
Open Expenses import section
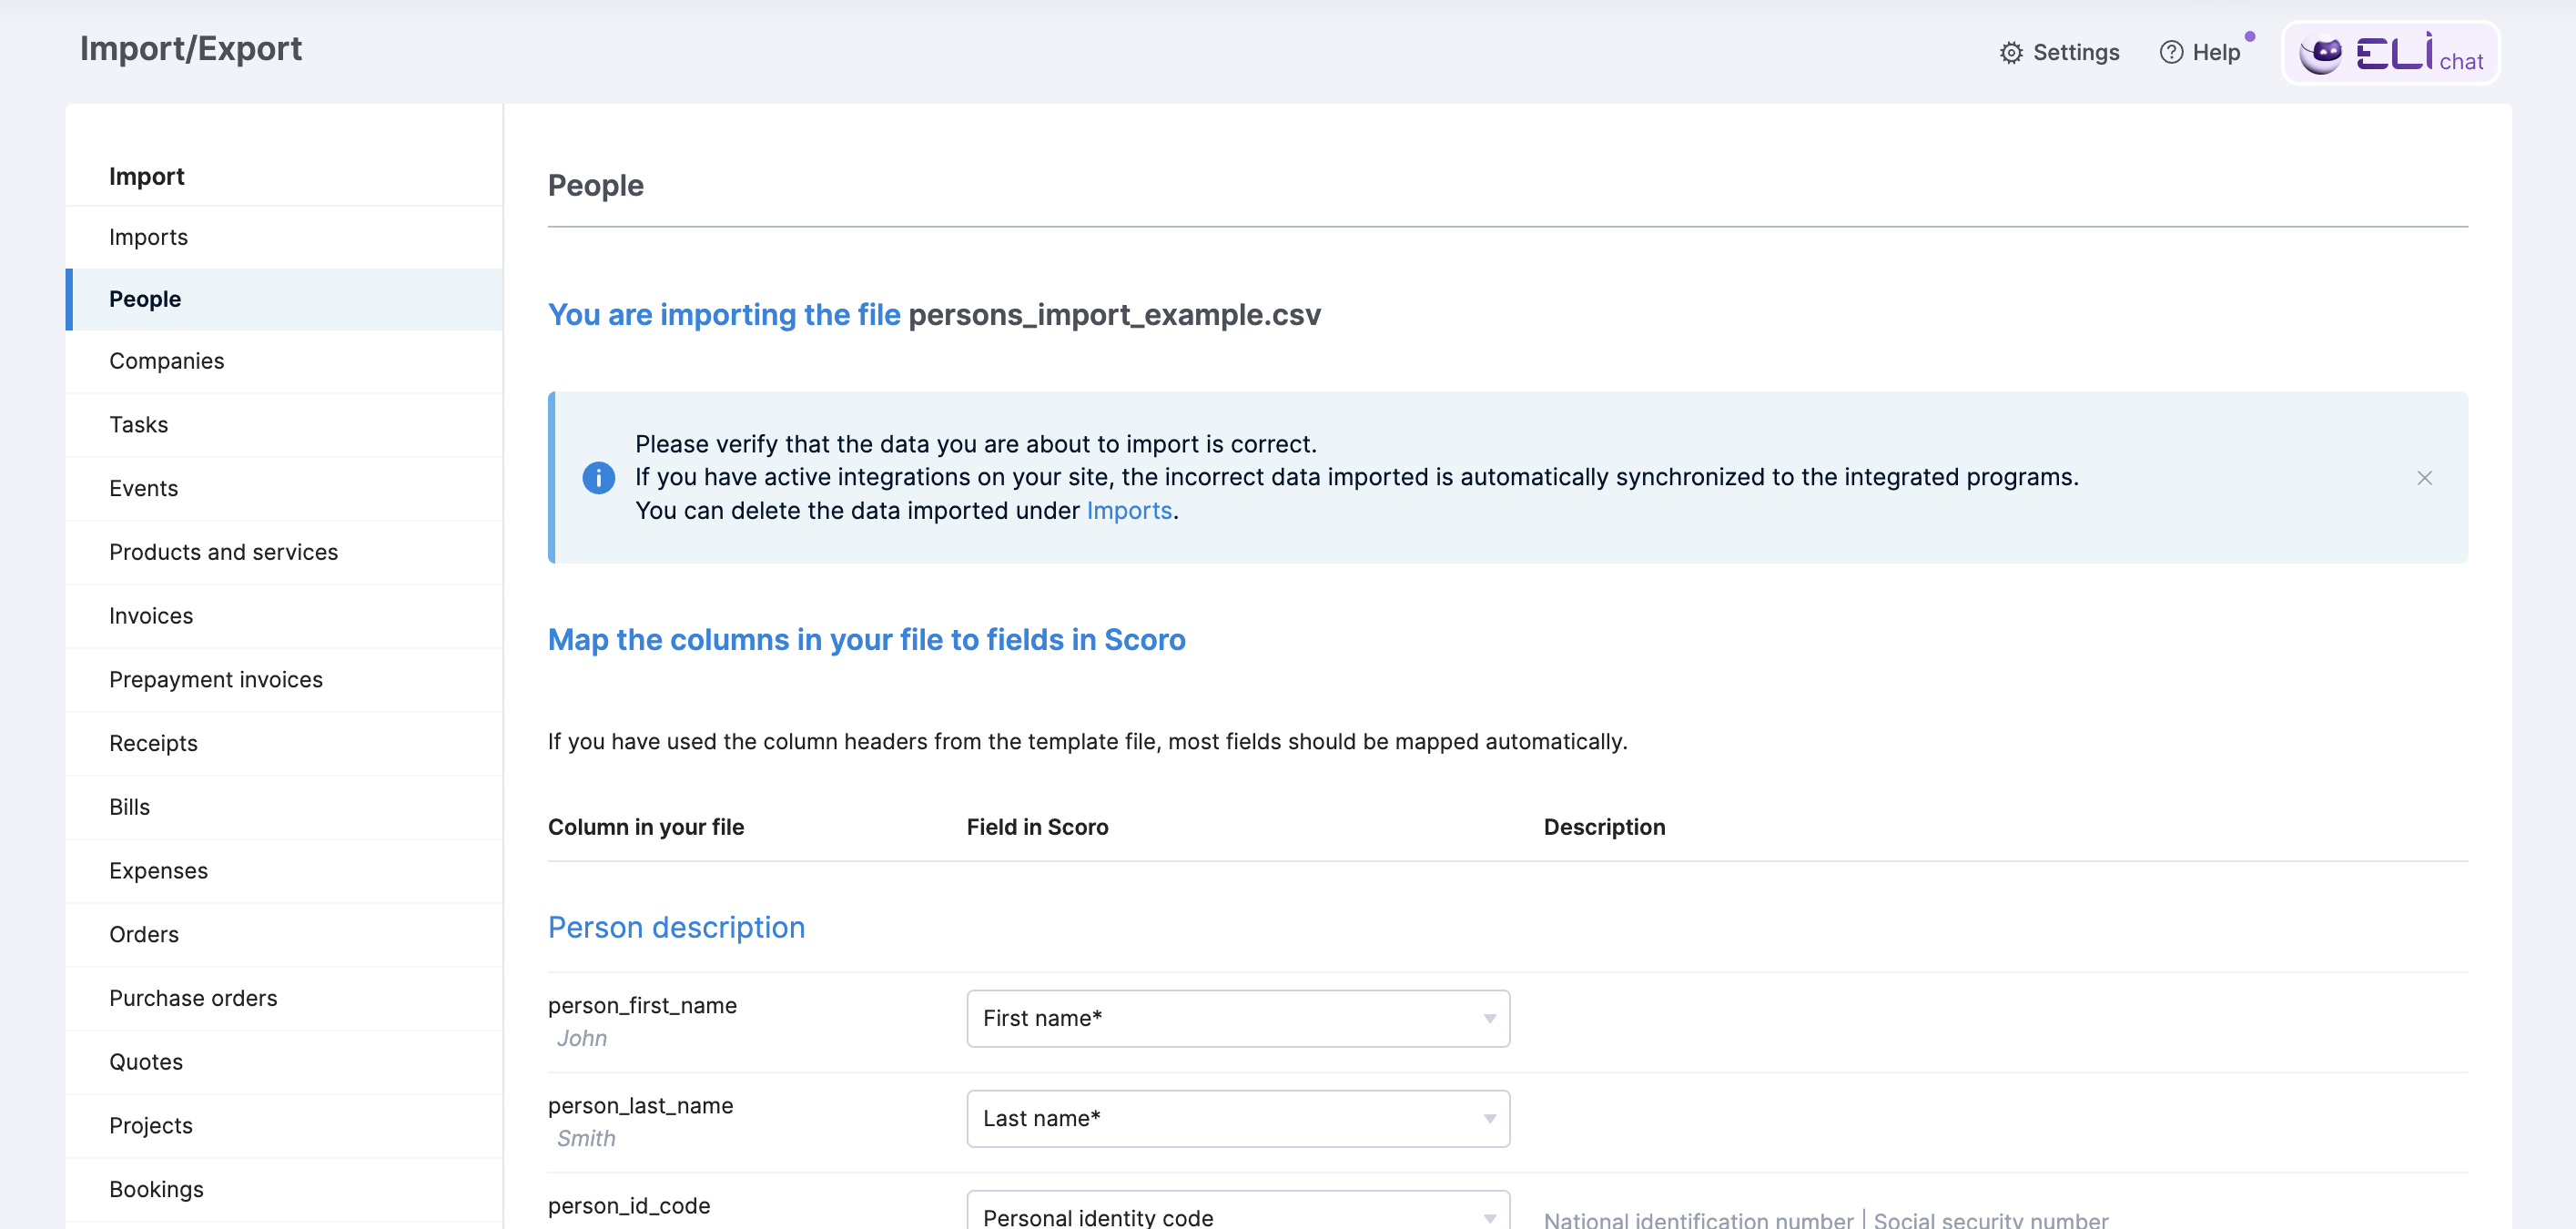[x=284, y=871]
